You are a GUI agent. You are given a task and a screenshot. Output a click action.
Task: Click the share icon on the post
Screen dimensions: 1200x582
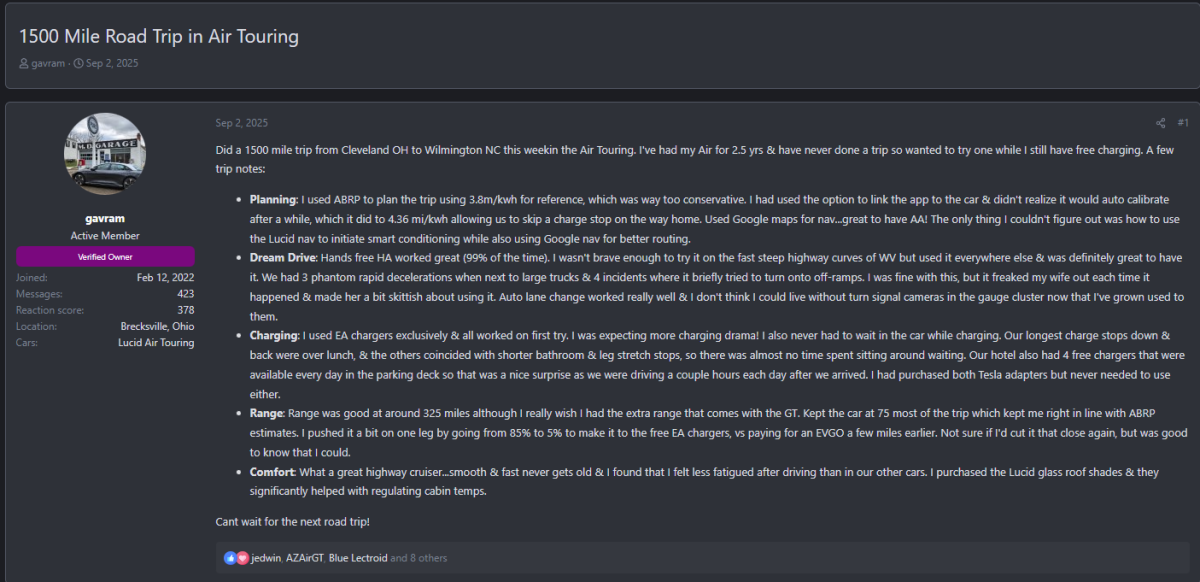tap(1160, 123)
